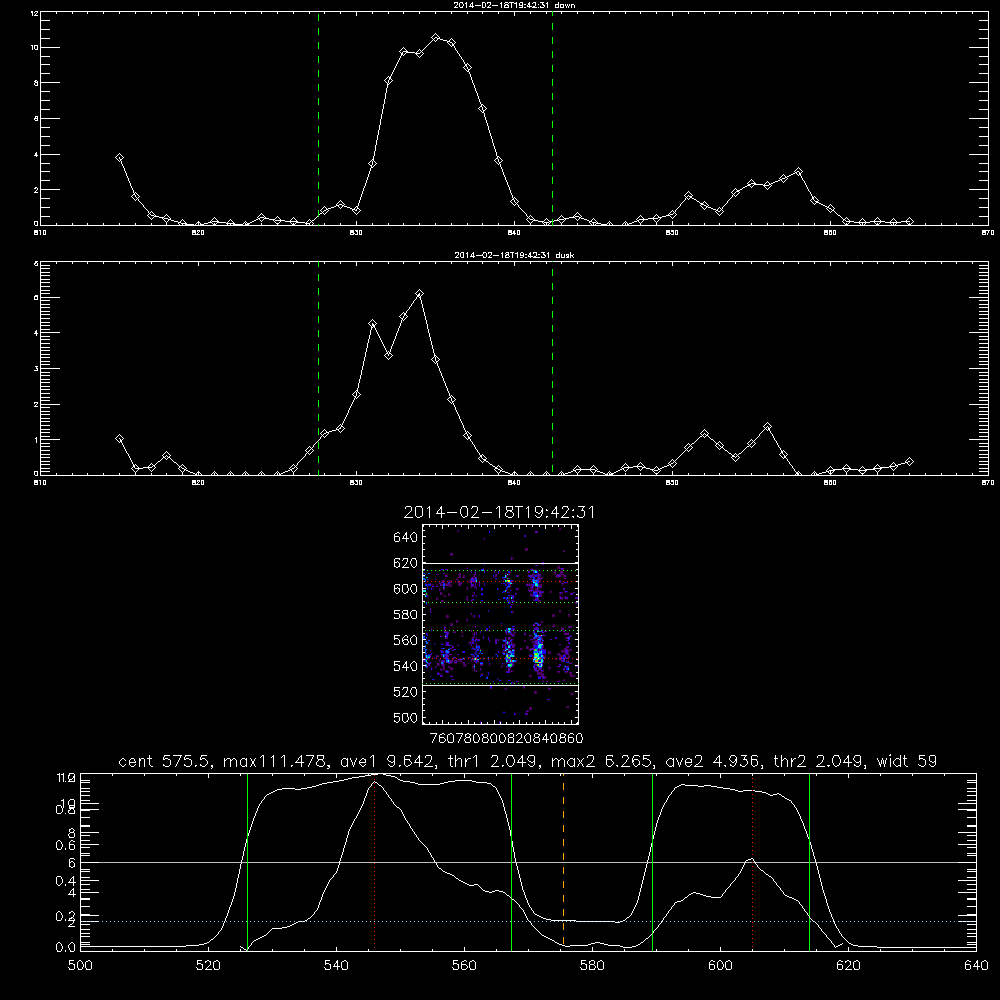
Task: Click the dusk curve's secondary peak diamond near 856
Action: click(767, 427)
